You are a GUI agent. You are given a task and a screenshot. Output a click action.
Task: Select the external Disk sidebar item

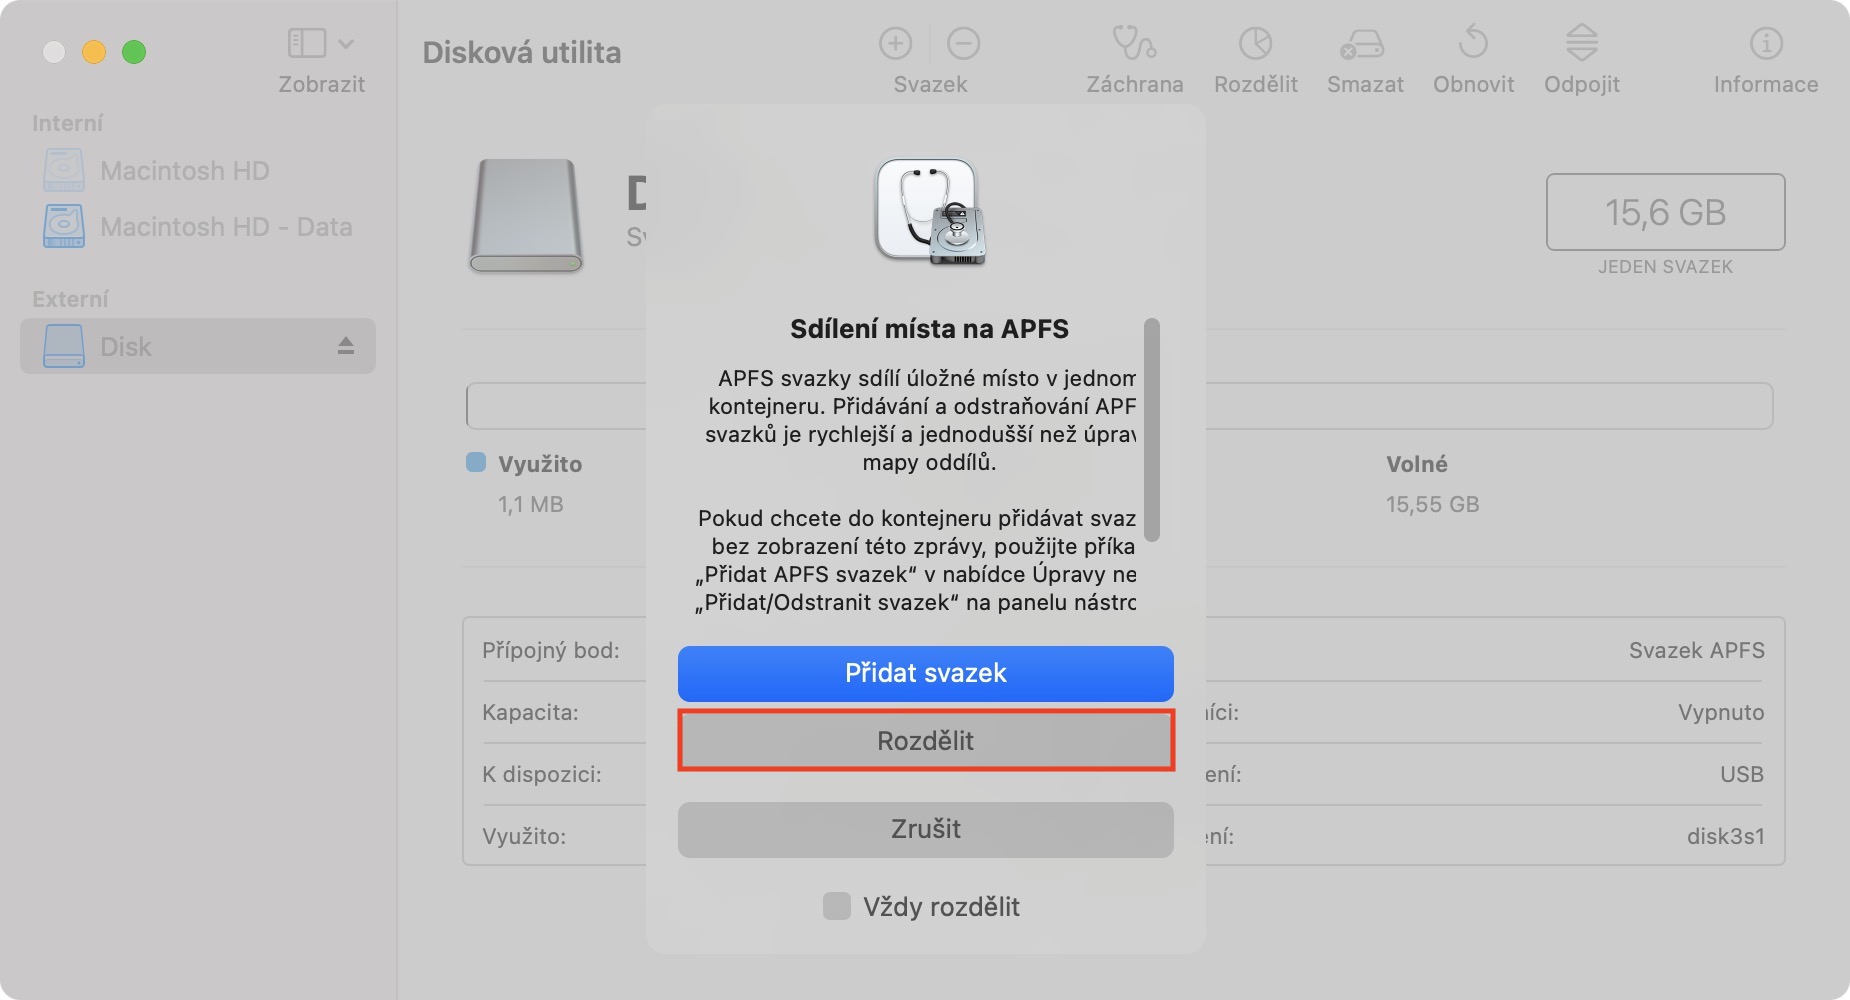126,346
